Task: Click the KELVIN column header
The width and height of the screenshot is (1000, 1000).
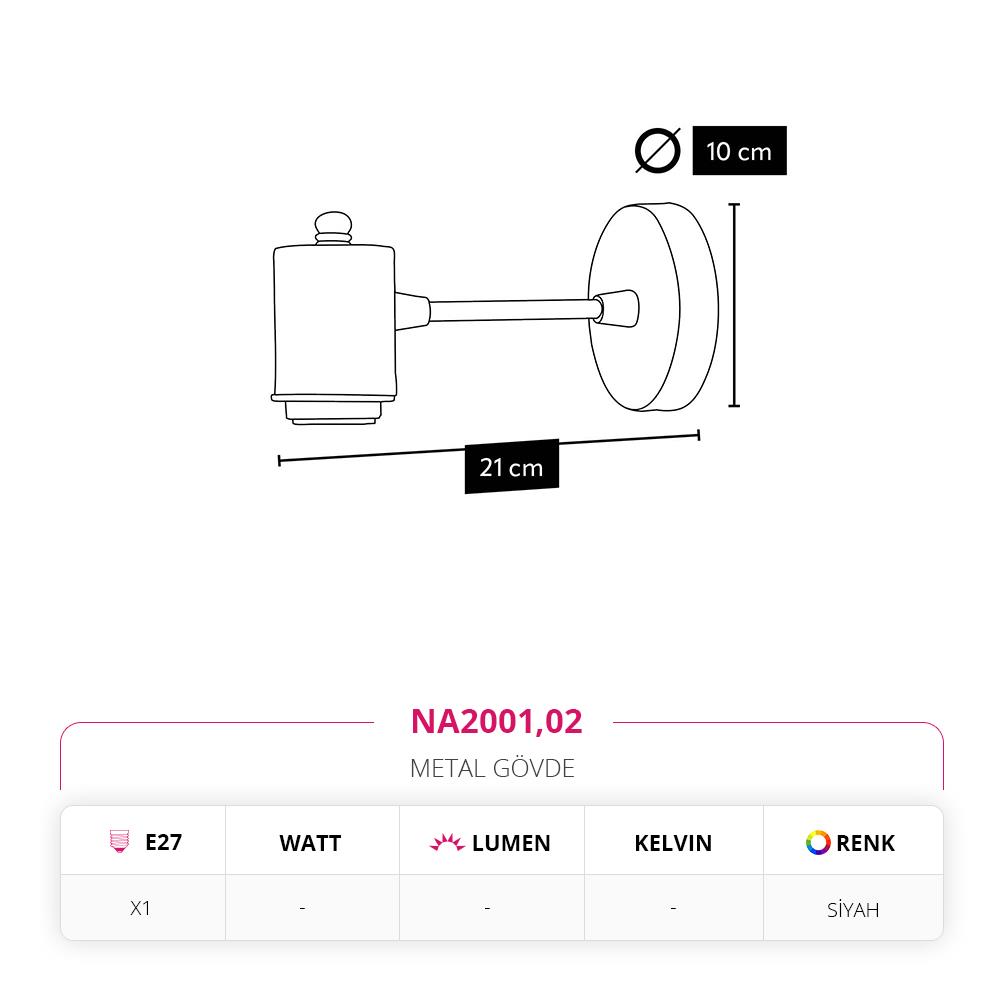Action: click(673, 843)
